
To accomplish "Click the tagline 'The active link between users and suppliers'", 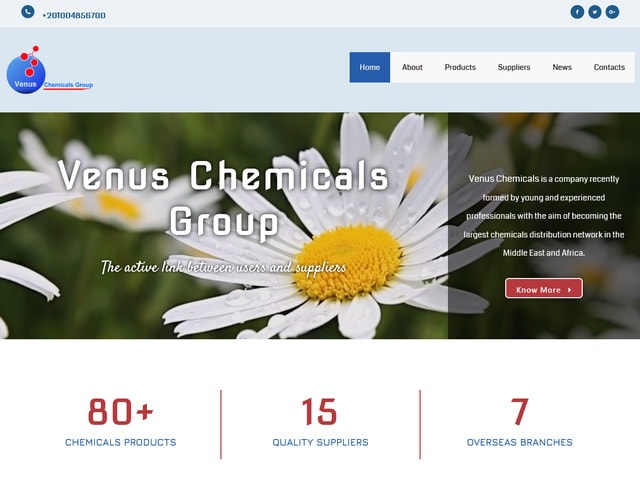I will (224, 267).
